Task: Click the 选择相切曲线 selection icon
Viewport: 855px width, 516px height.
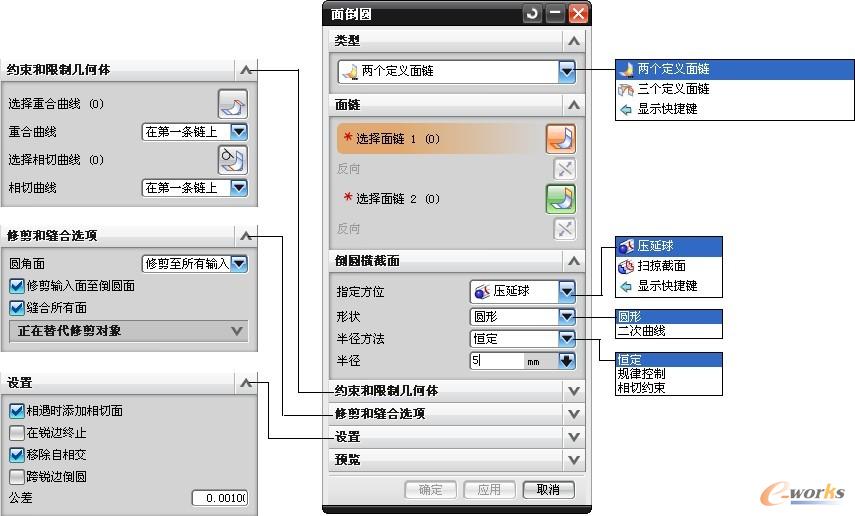Action: click(232, 160)
